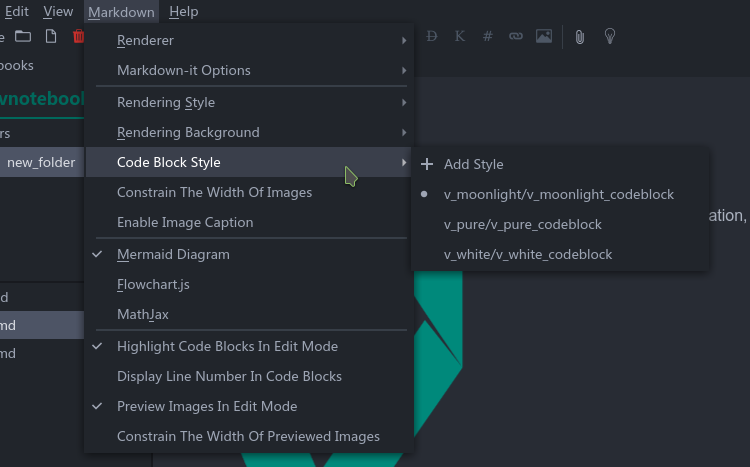
Task: Turn off Preview Images In Edit Mode
Action: [249, 406]
